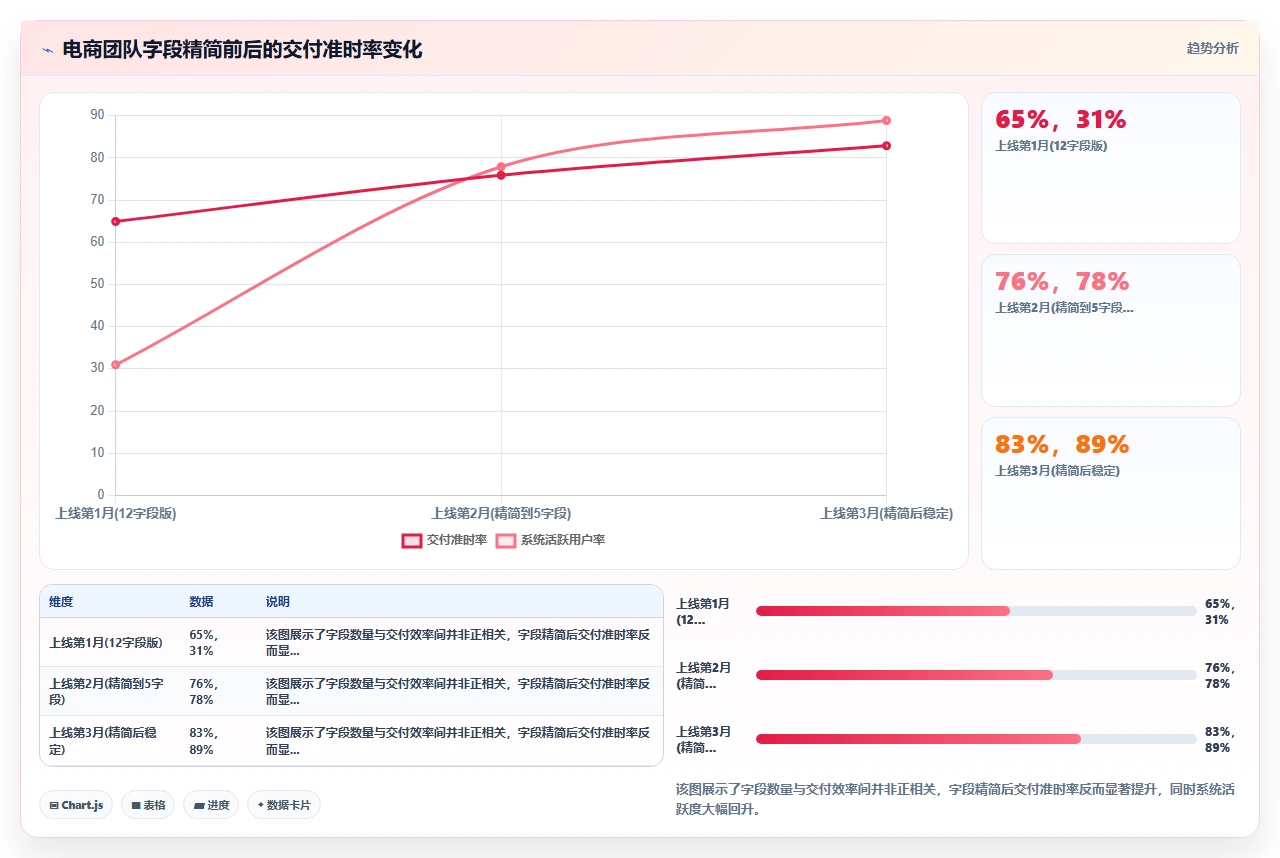Click the 系统活跃用户率 data point at 31

tap(116, 365)
